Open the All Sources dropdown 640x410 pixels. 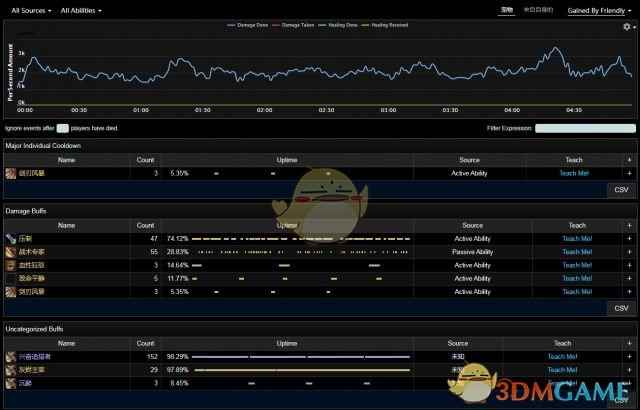(30, 10)
